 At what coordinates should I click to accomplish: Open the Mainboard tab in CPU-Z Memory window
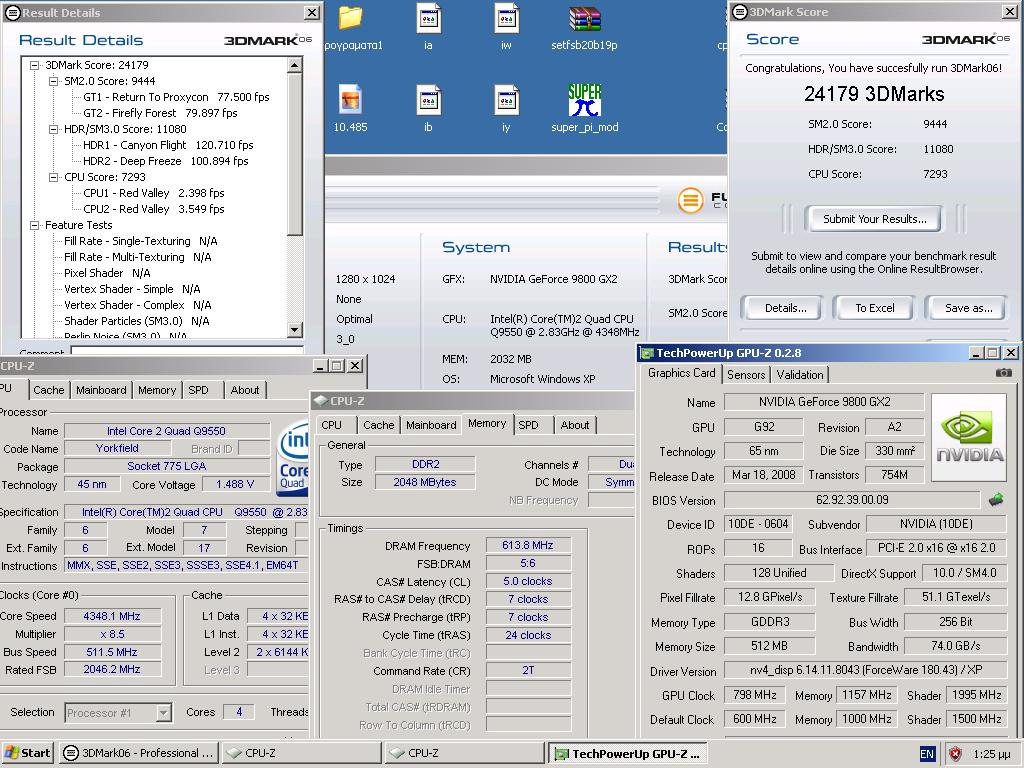point(431,425)
